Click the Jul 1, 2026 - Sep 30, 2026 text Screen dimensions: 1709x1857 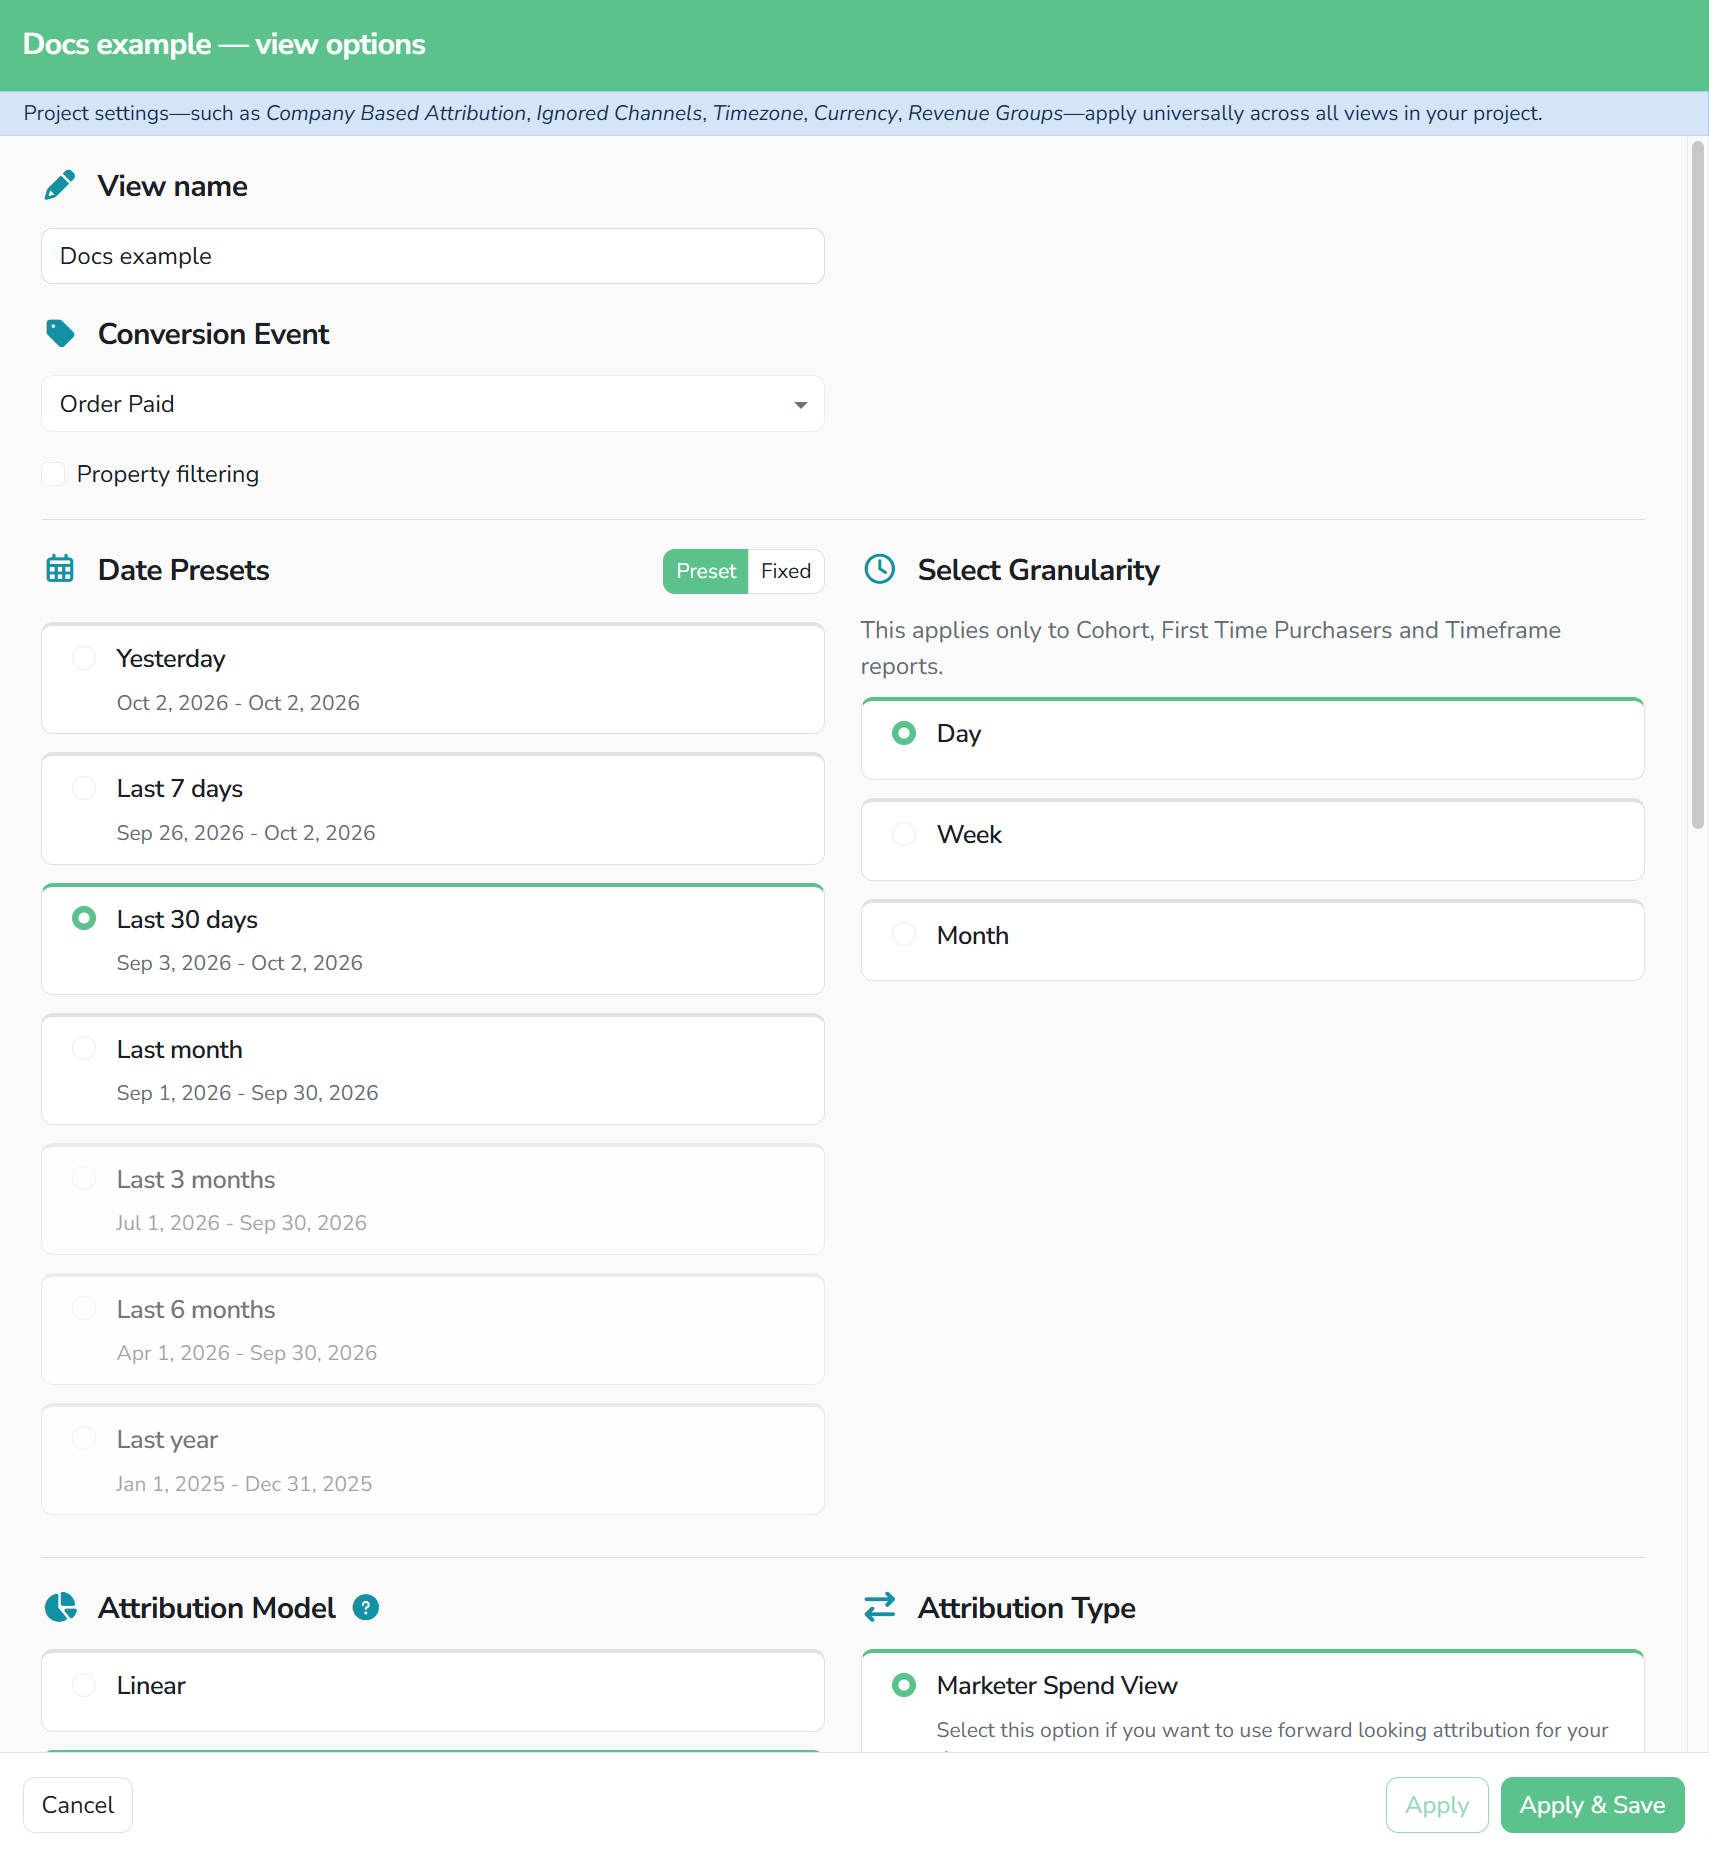(242, 1223)
